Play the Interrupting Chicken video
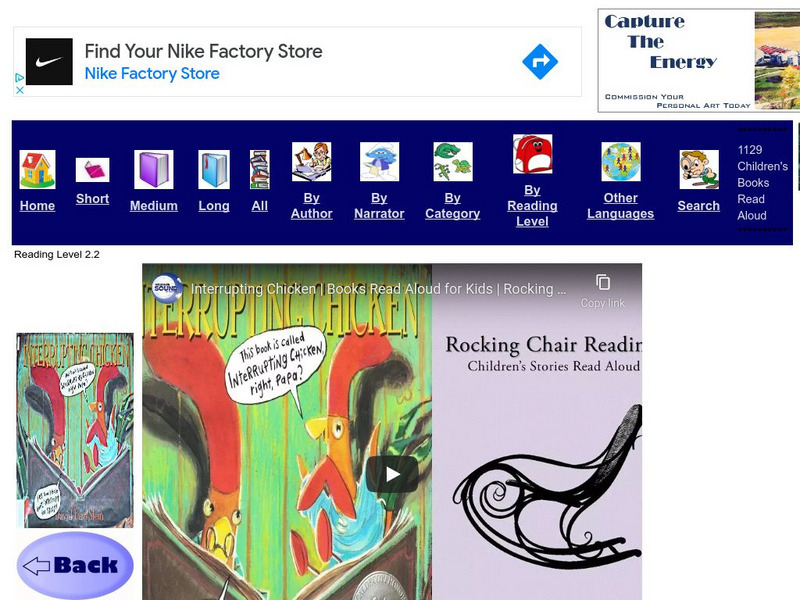Image resolution: width=800 pixels, height=600 pixels. click(x=392, y=474)
